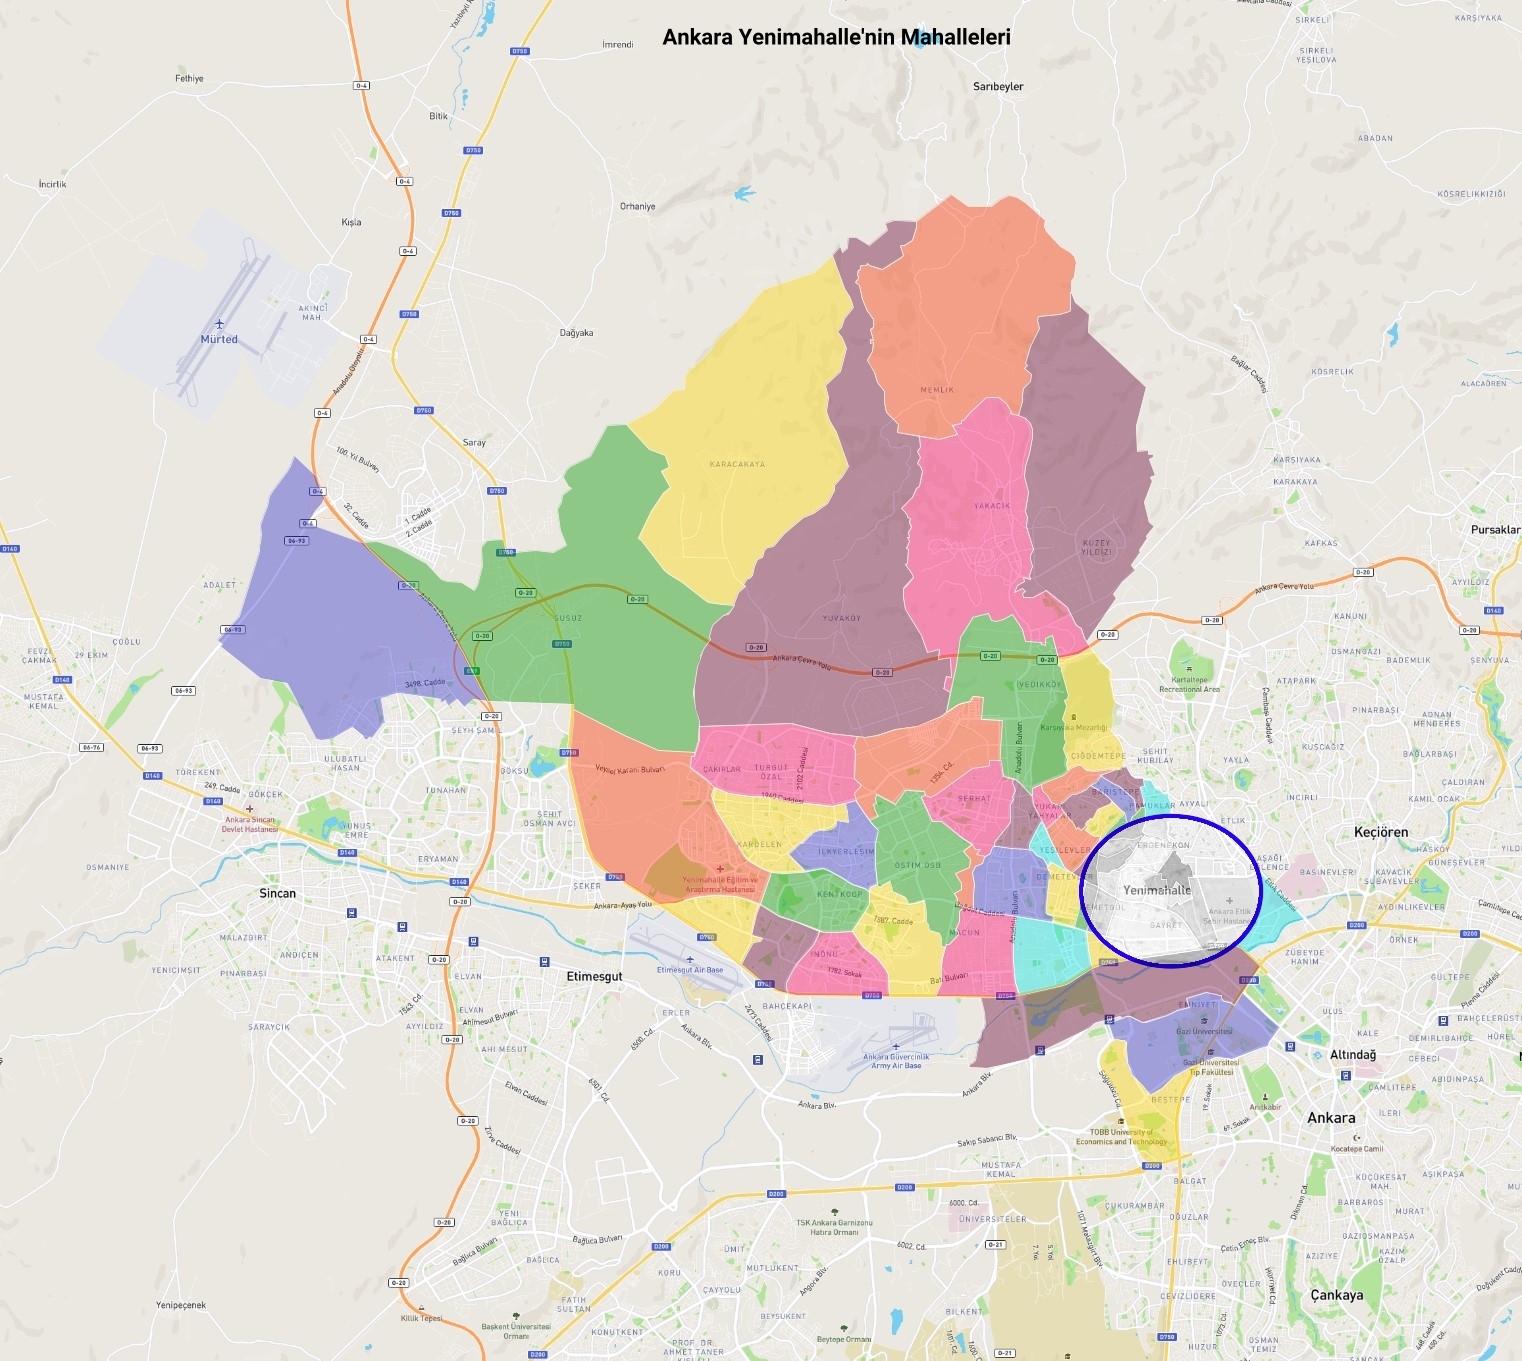The image size is (1522, 1361).
Task: Select the Kocatepe Camii mosque icon
Action: tap(1357, 1138)
